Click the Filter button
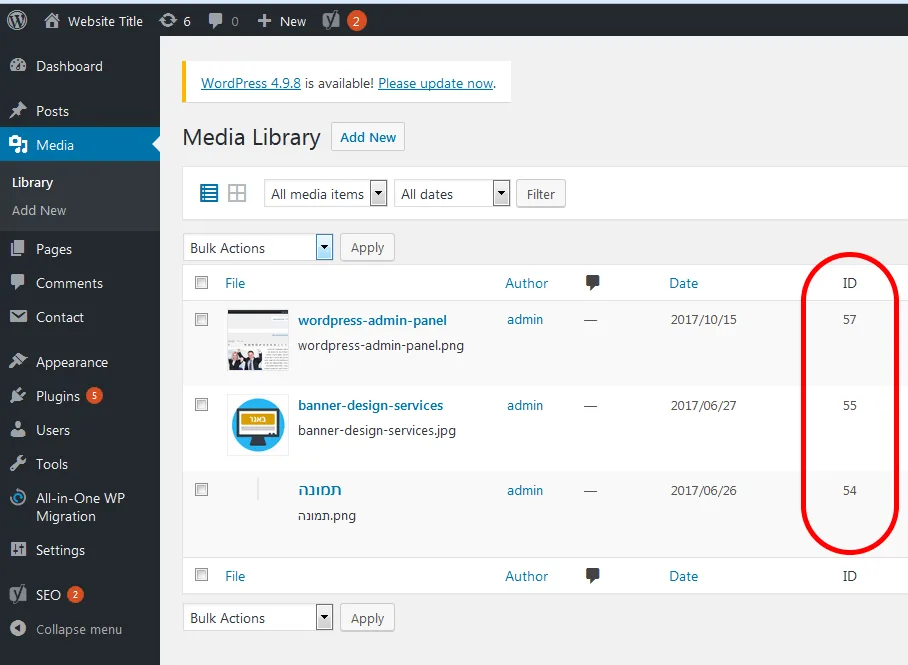 pos(540,193)
